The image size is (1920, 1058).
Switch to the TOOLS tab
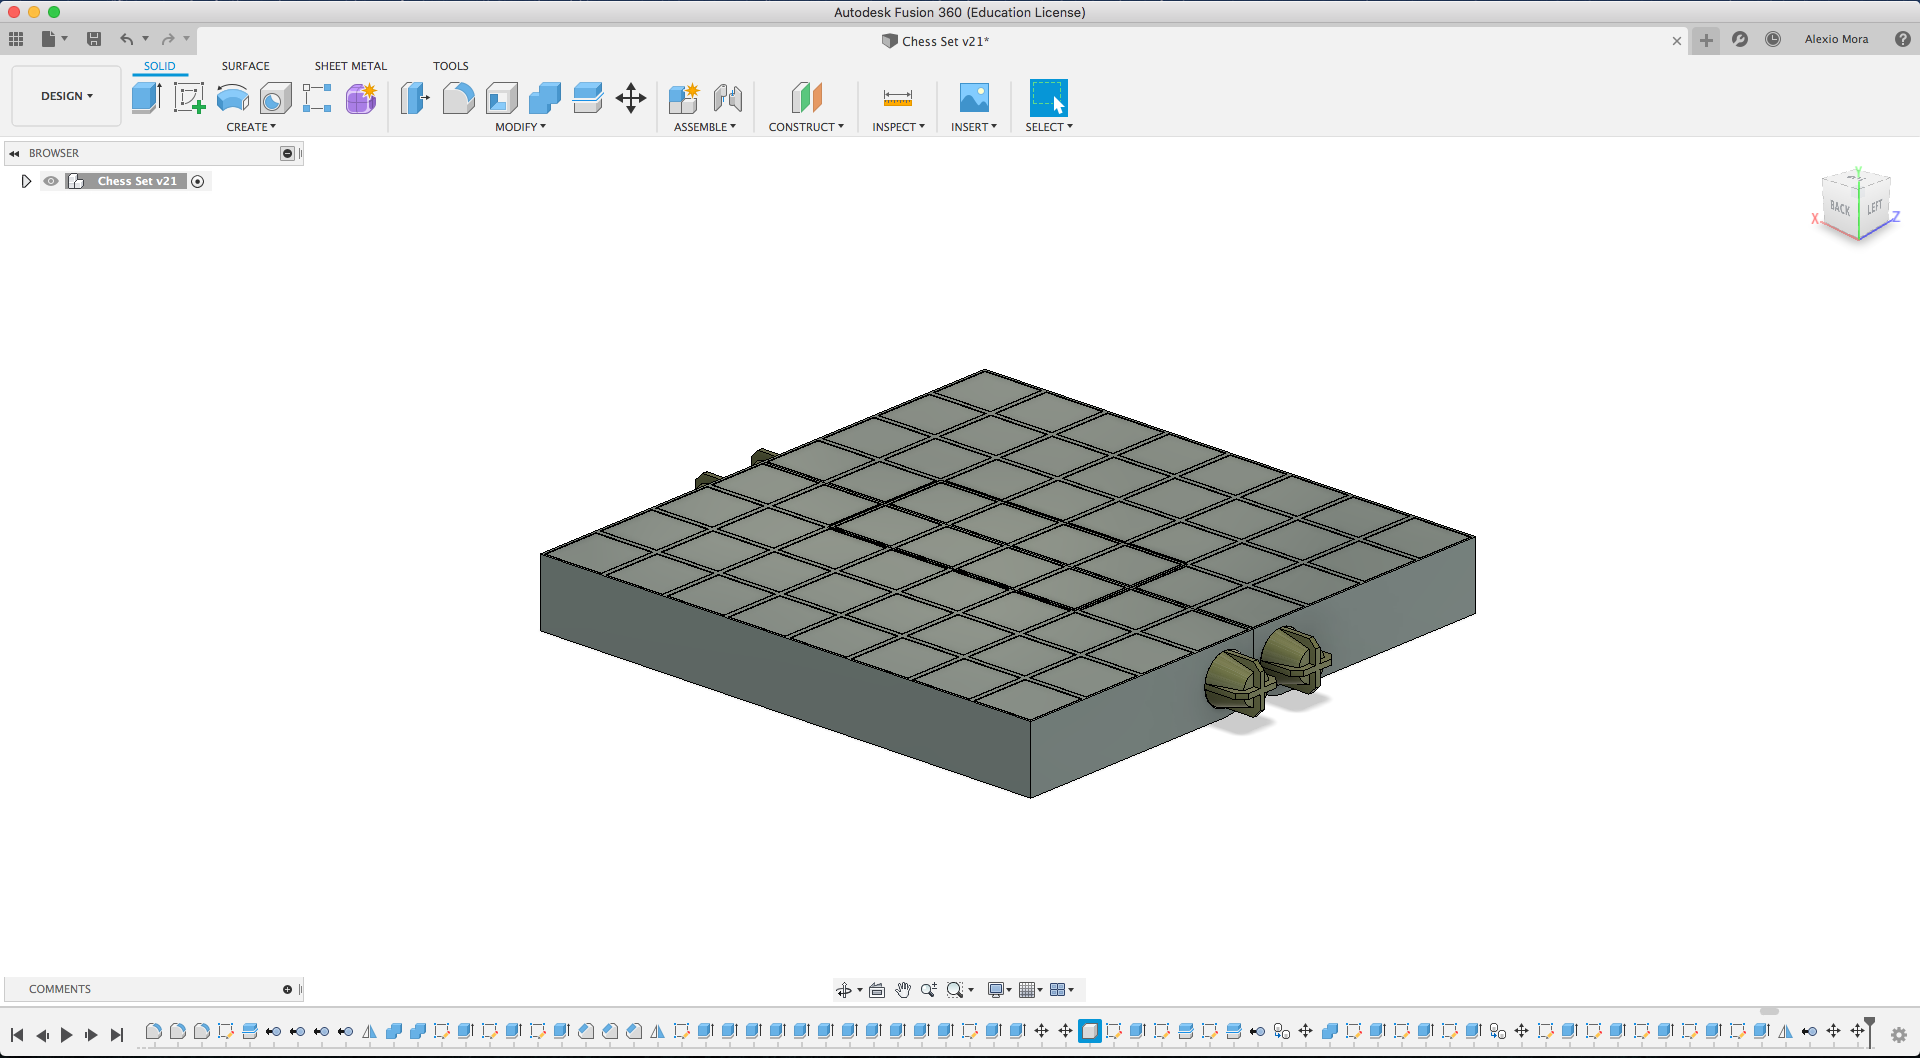pos(451,66)
